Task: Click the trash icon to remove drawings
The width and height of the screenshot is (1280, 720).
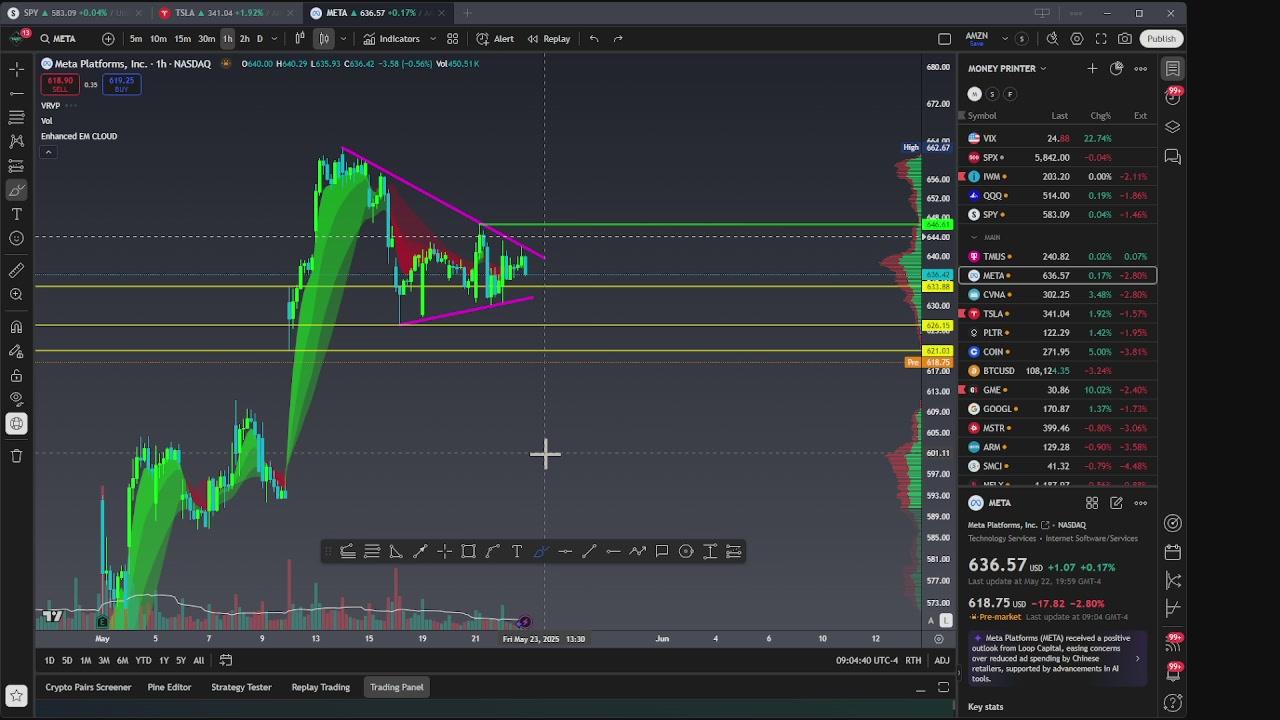Action: point(17,456)
